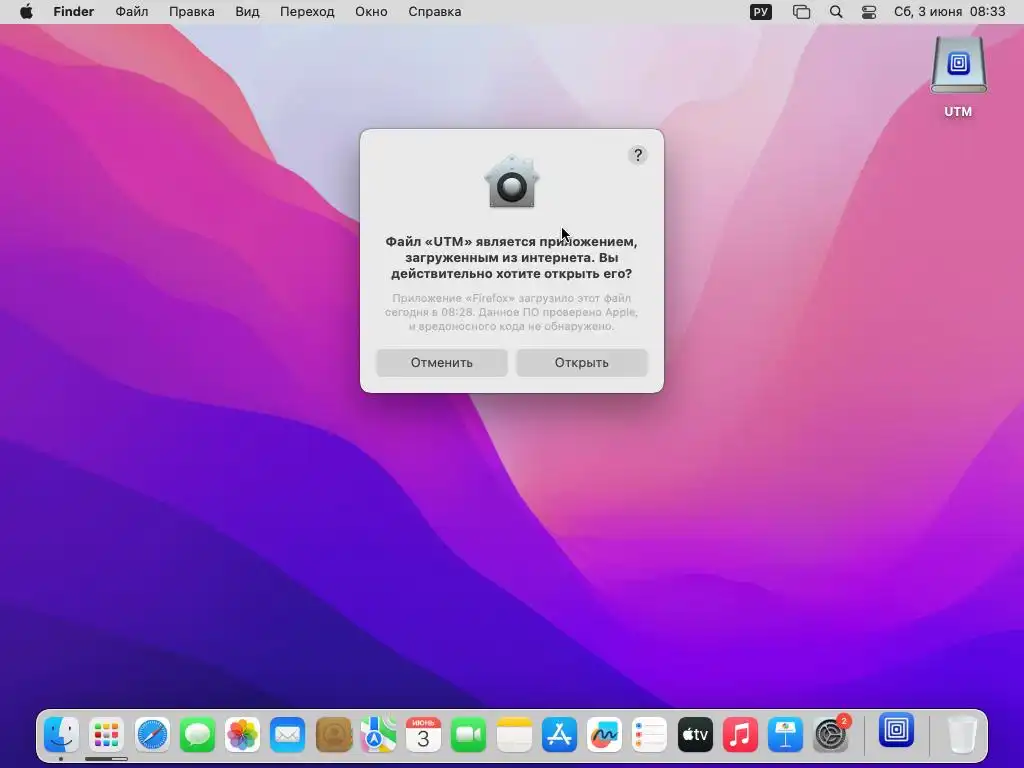This screenshot has height=768, width=1024.
Task: Open Spotlight search in menu bar
Action: tap(836, 12)
